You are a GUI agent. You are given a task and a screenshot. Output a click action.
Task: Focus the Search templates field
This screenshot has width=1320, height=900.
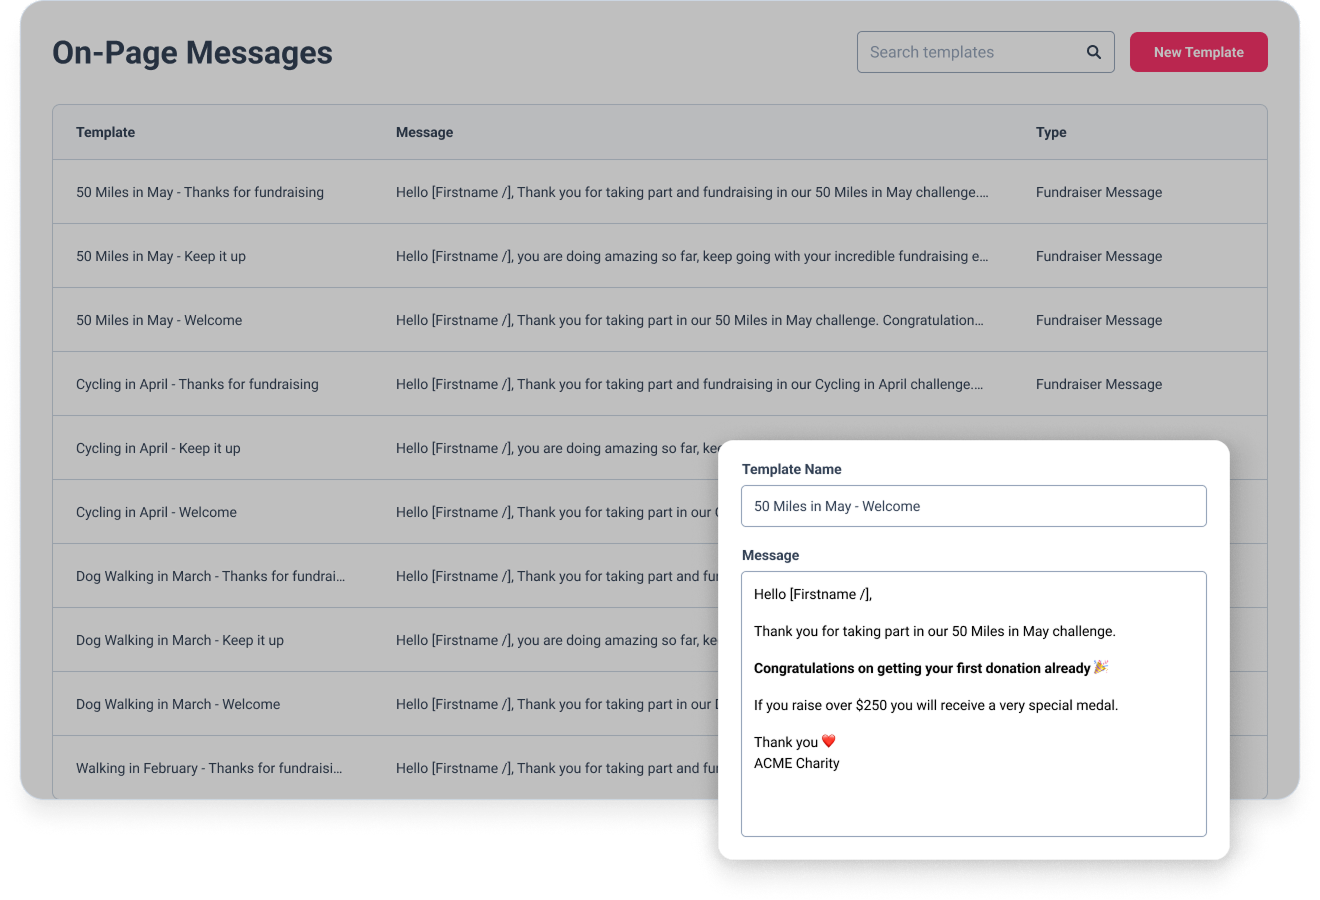coord(985,52)
